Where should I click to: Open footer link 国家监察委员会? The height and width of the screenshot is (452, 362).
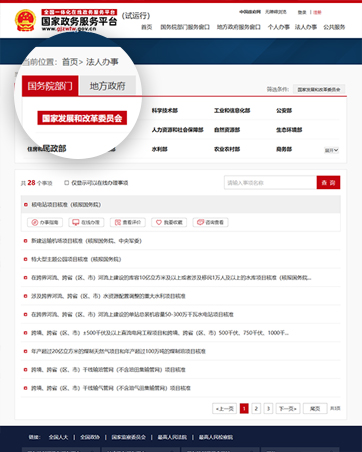(129, 437)
